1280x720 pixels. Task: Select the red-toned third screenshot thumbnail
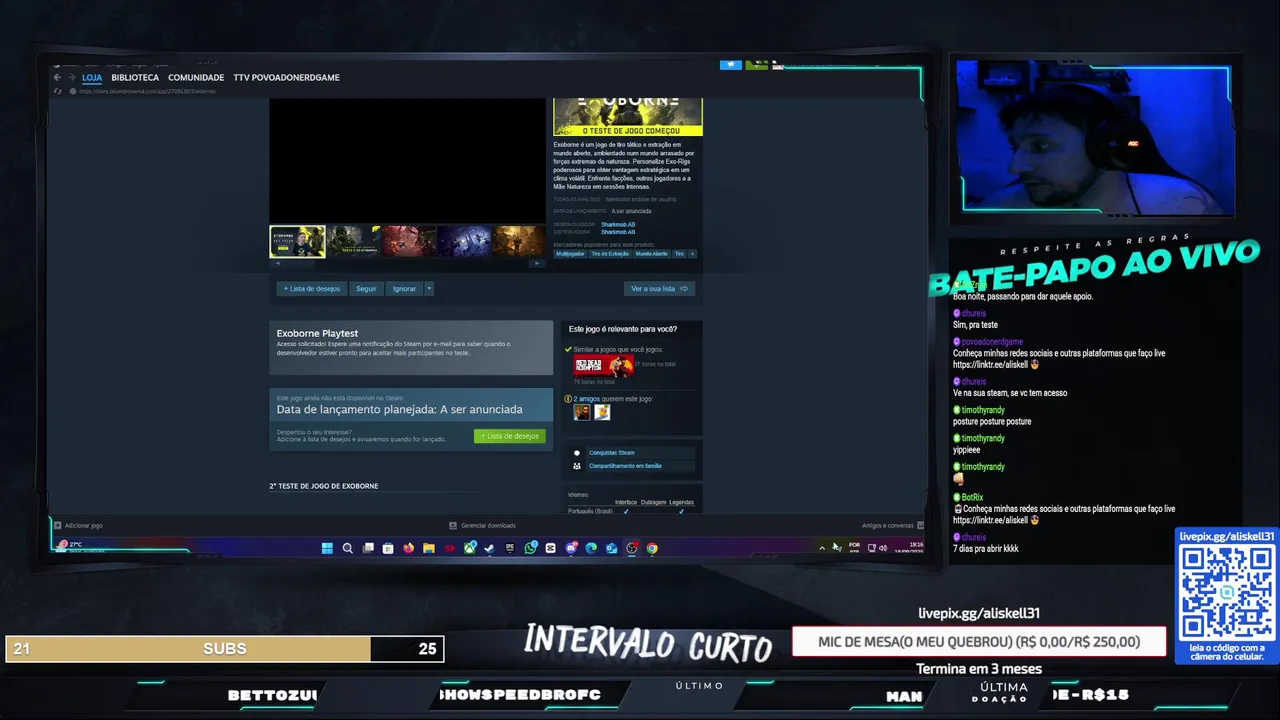click(x=408, y=241)
